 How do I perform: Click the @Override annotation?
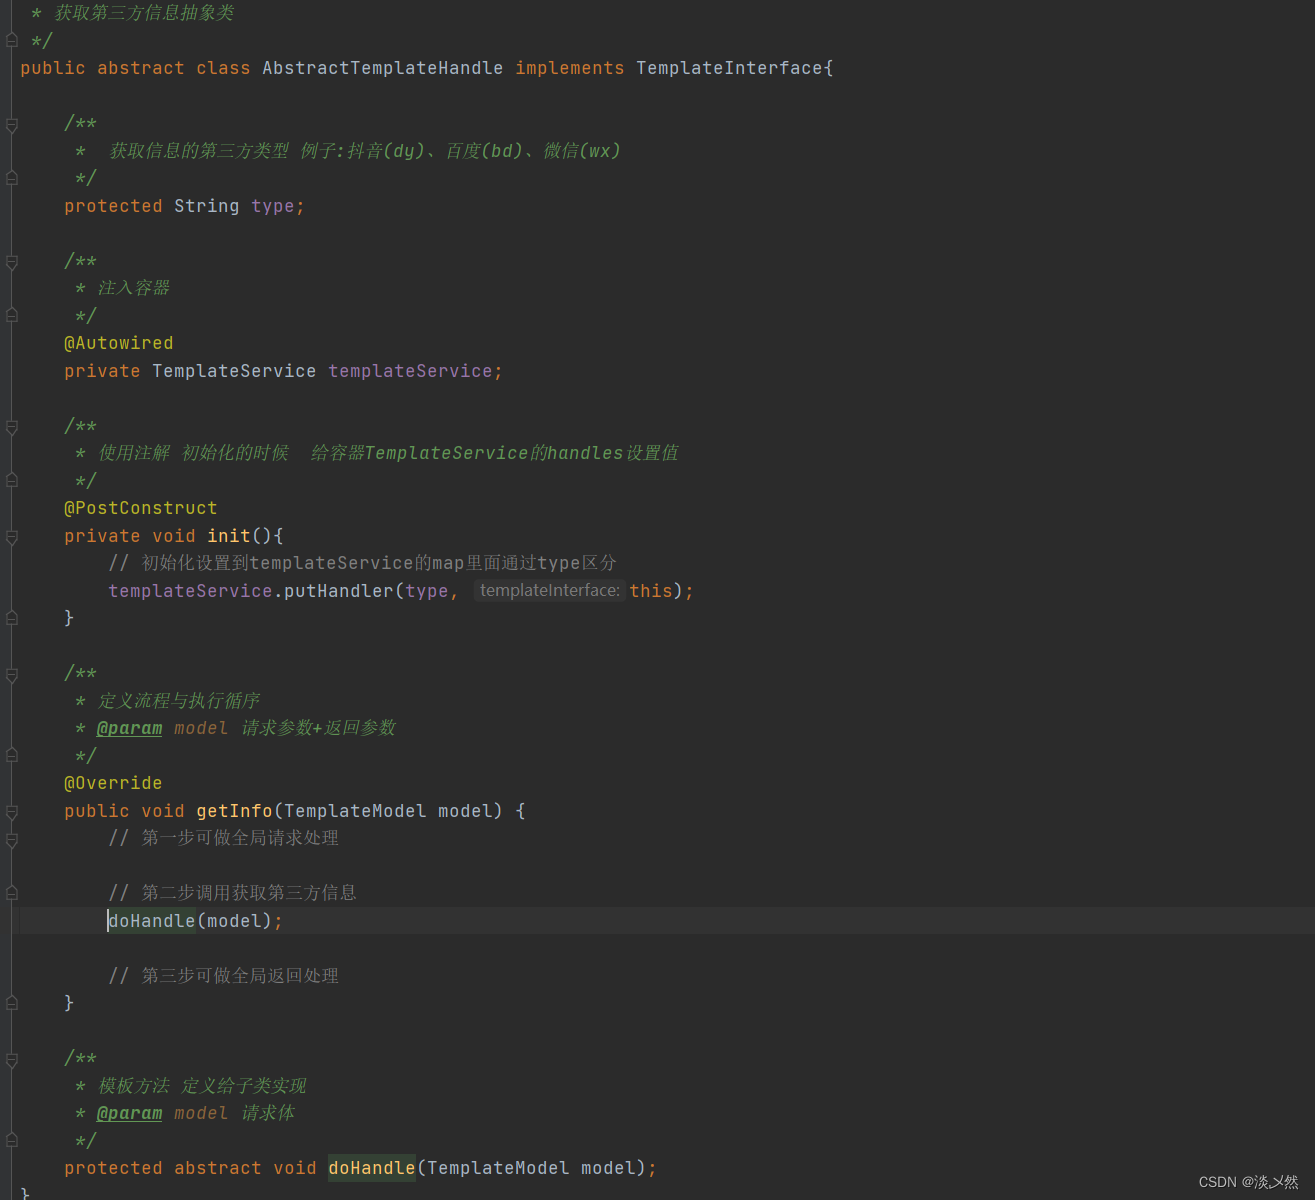[113, 783]
